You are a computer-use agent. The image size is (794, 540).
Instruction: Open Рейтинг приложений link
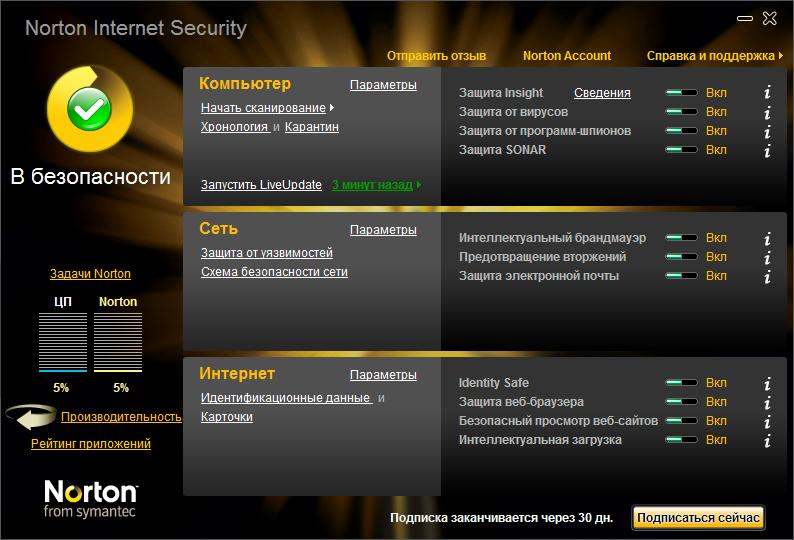coord(91,444)
